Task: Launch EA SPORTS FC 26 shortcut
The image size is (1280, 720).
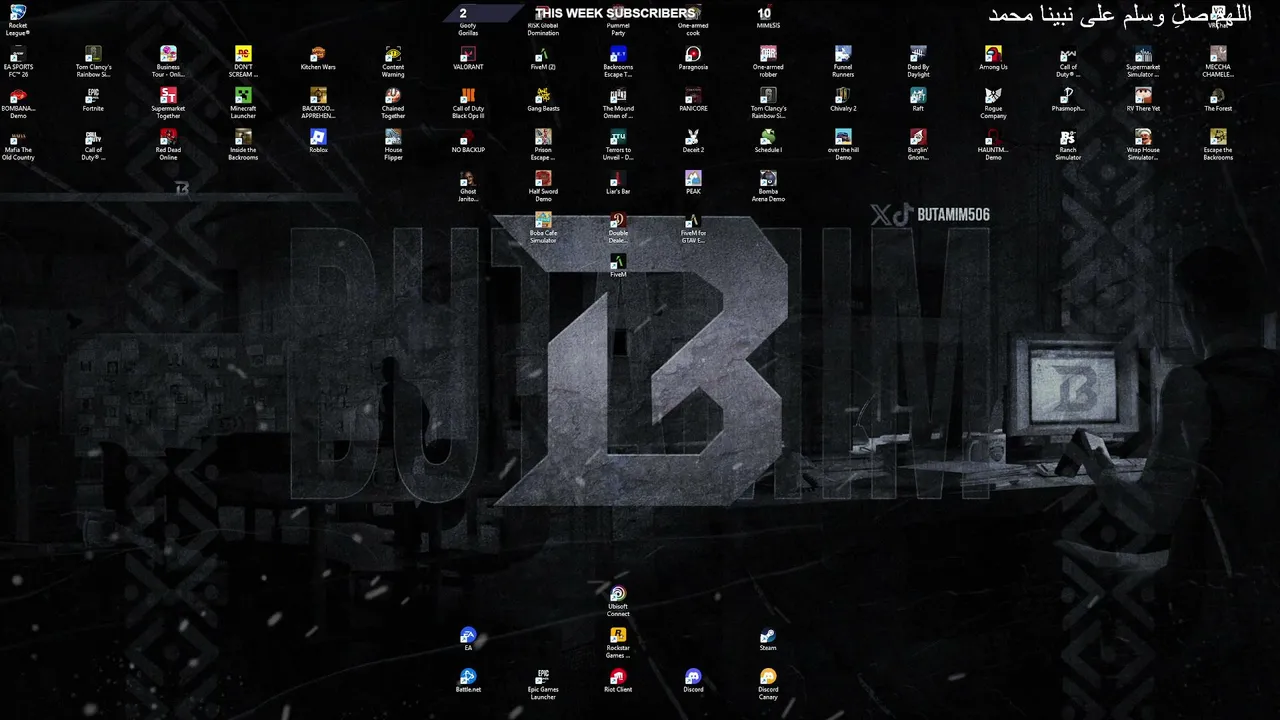Action: pos(18,61)
